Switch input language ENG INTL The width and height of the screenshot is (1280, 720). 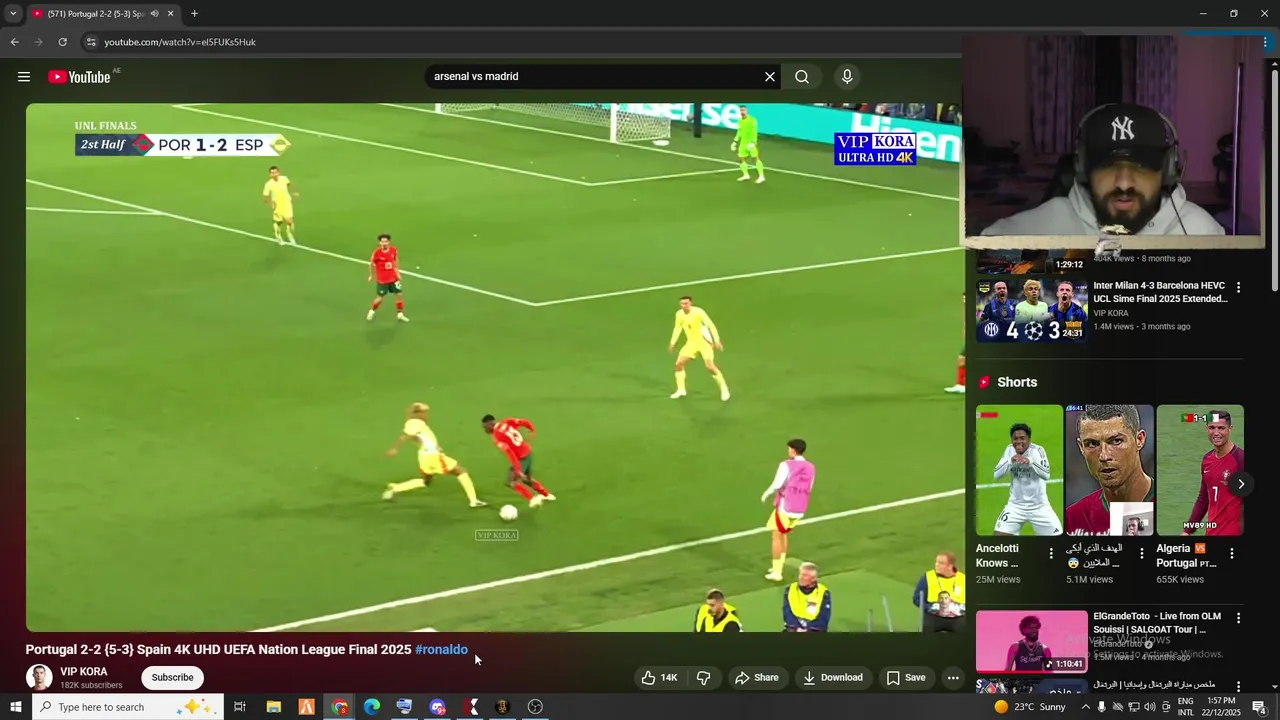coord(1185,707)
